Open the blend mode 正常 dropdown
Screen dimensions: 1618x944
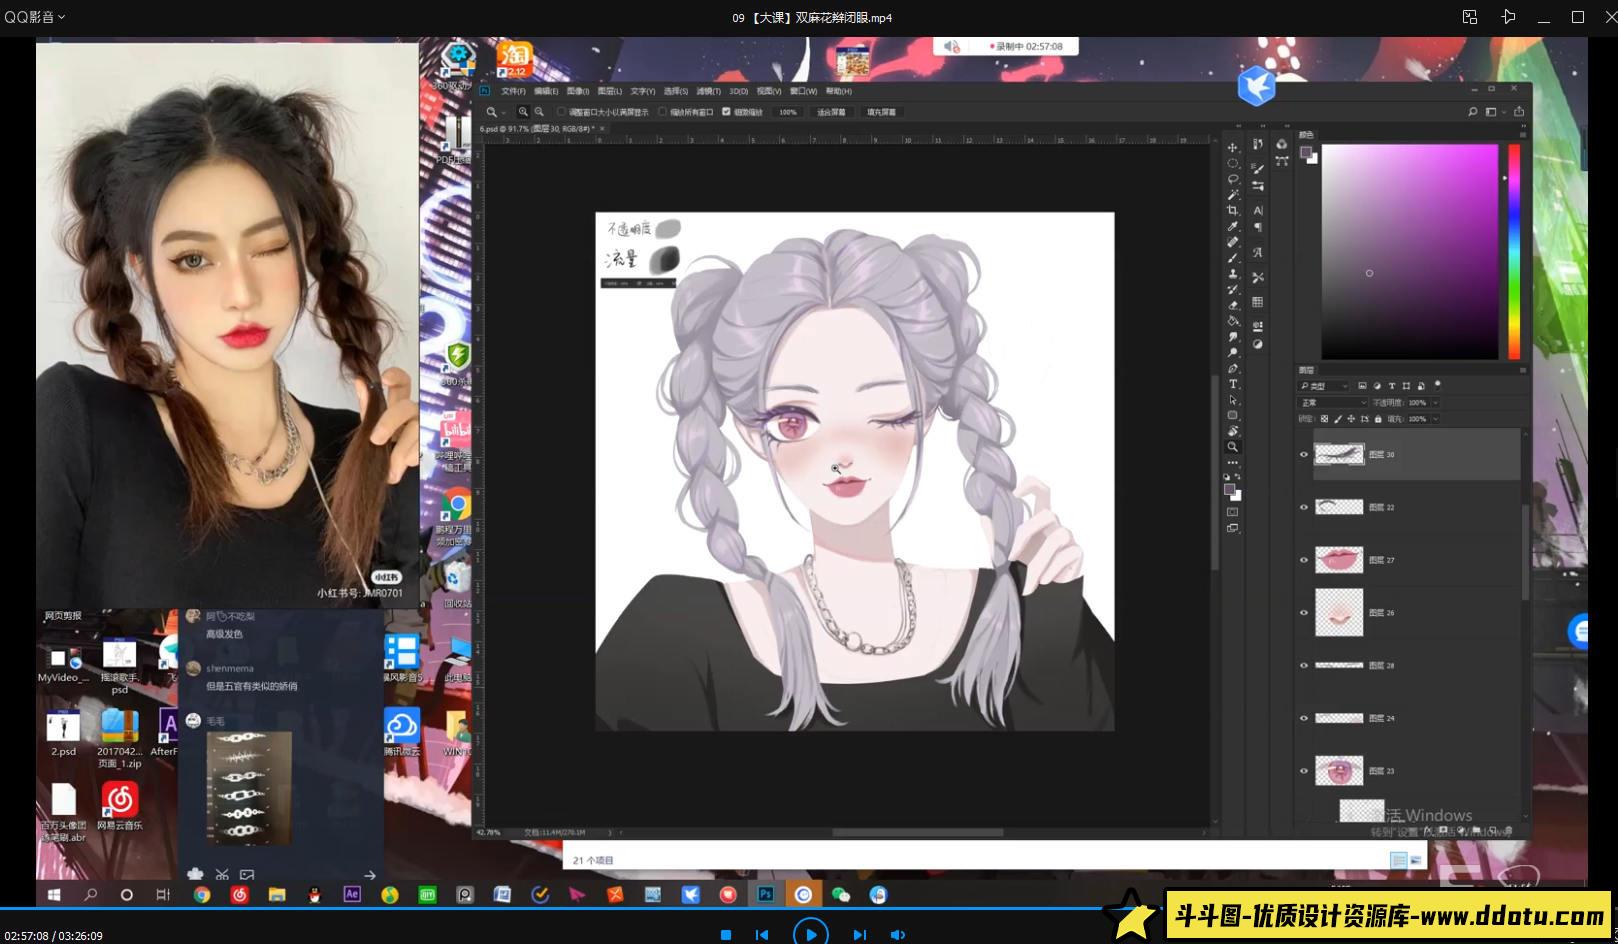1332,403
